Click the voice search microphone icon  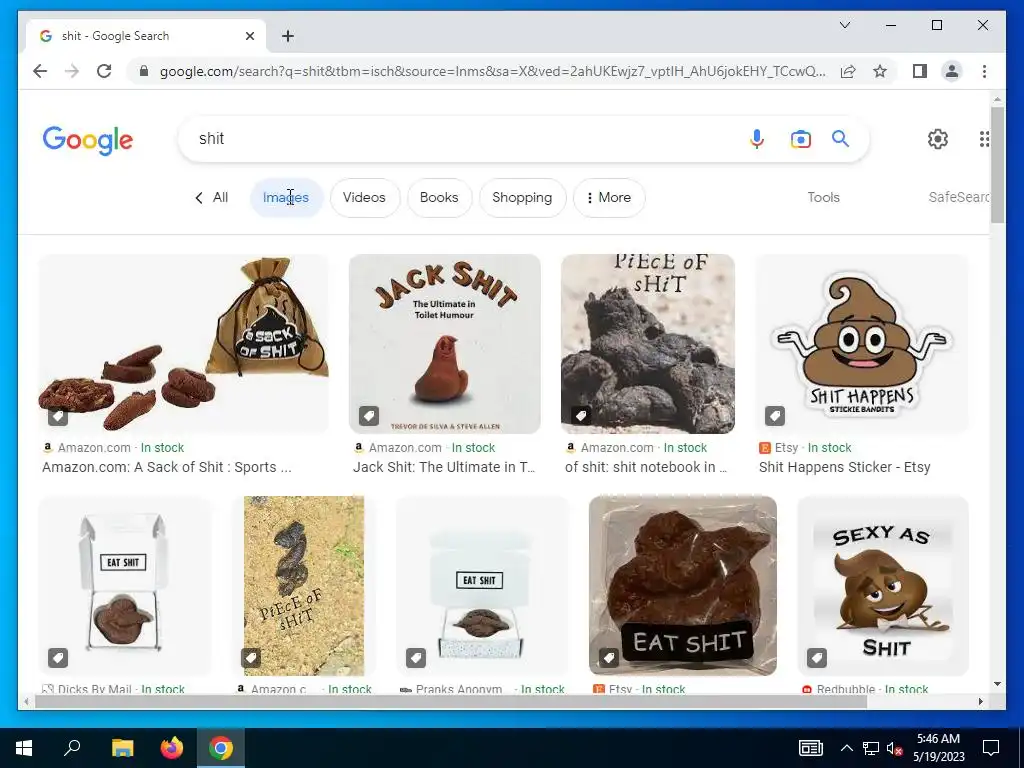tap(756, 138)
